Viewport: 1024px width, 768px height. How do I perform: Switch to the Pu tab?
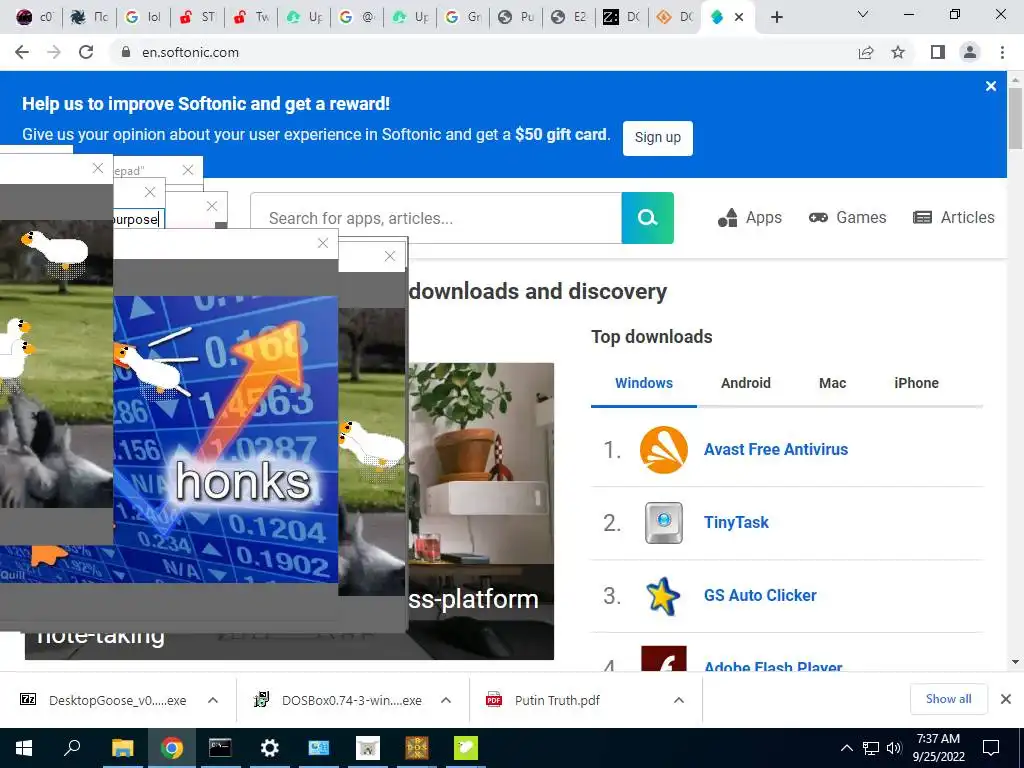click(518, 18)
